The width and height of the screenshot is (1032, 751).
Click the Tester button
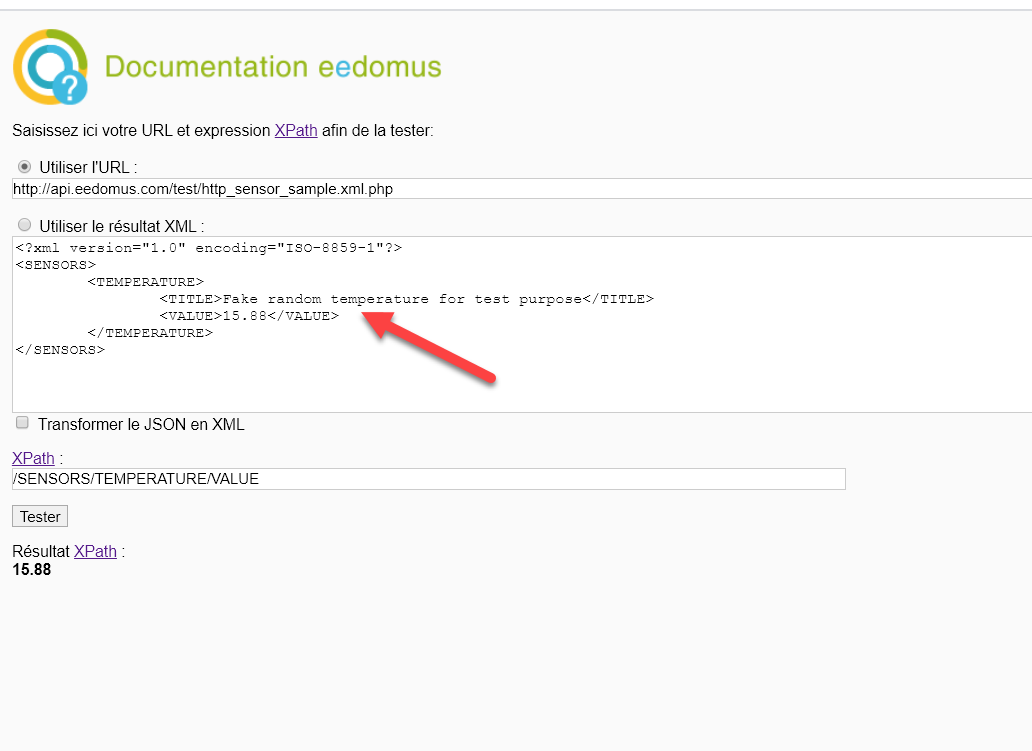click(40, 517)
